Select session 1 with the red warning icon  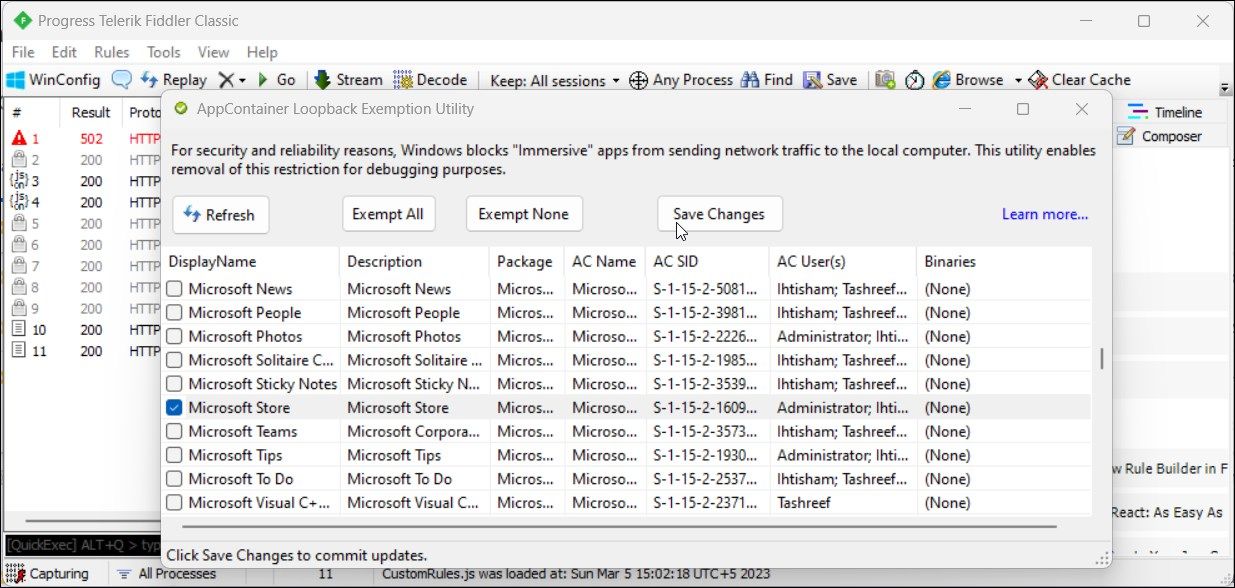[19, 139]
